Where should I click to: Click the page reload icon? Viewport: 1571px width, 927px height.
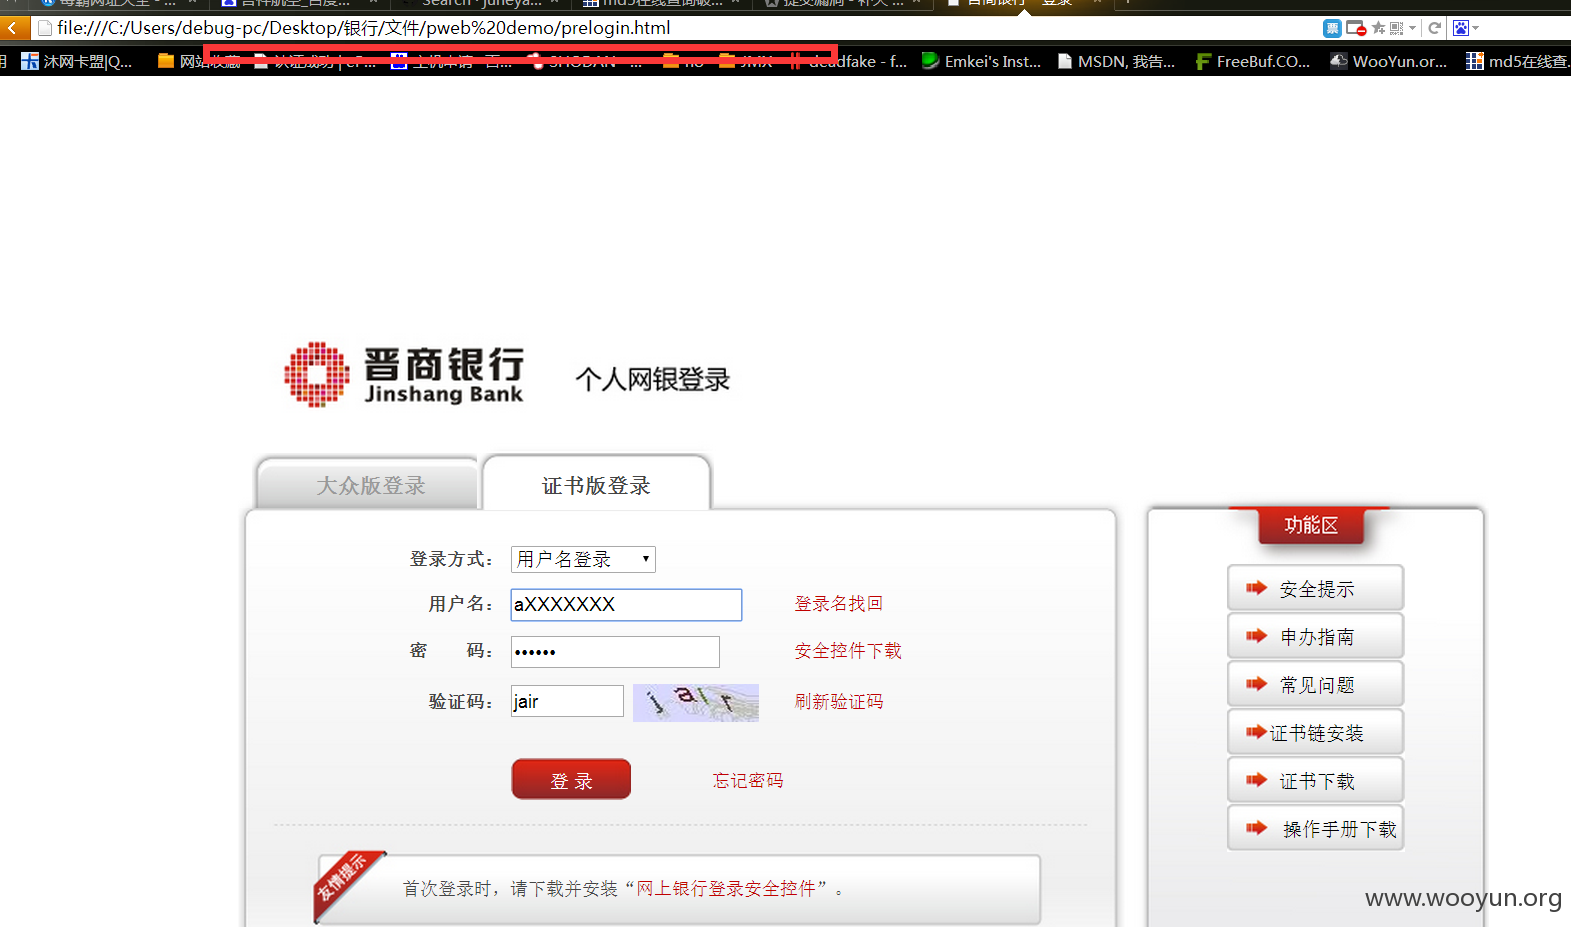[1434, 28]
